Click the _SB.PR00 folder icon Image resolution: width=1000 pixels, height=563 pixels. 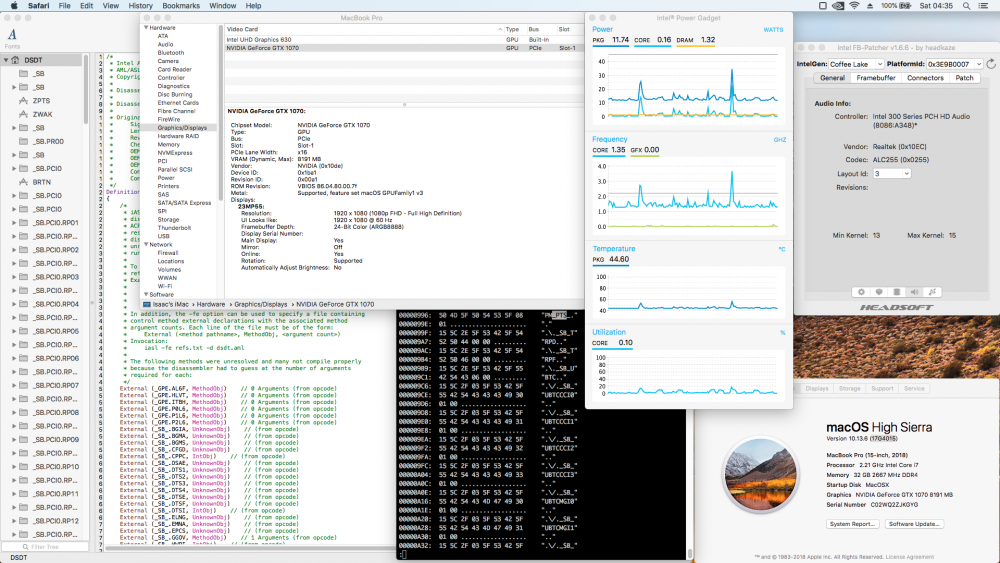tap(24, 142)
